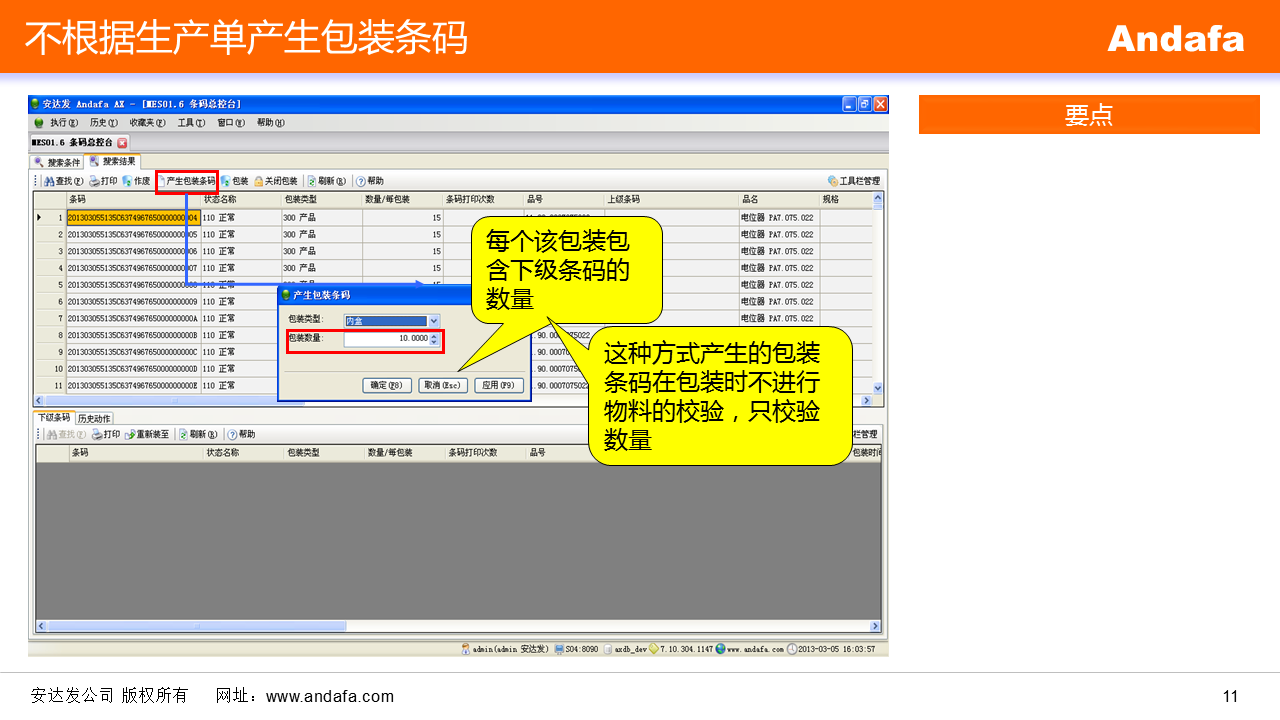Viewport: 1280px width, 720px height.
Task: Open 工具栏管理 at top right of grid
Action: (854, 181)
